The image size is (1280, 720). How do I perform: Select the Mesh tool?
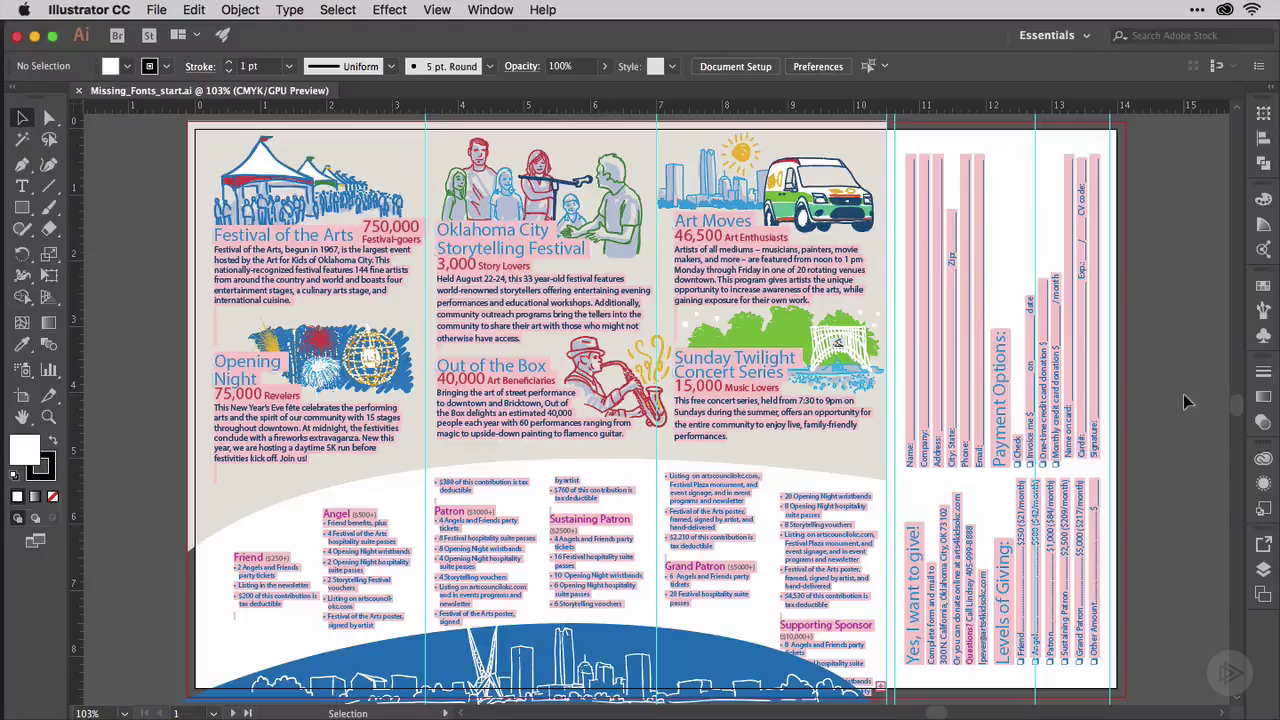click(x=22, y=323)
